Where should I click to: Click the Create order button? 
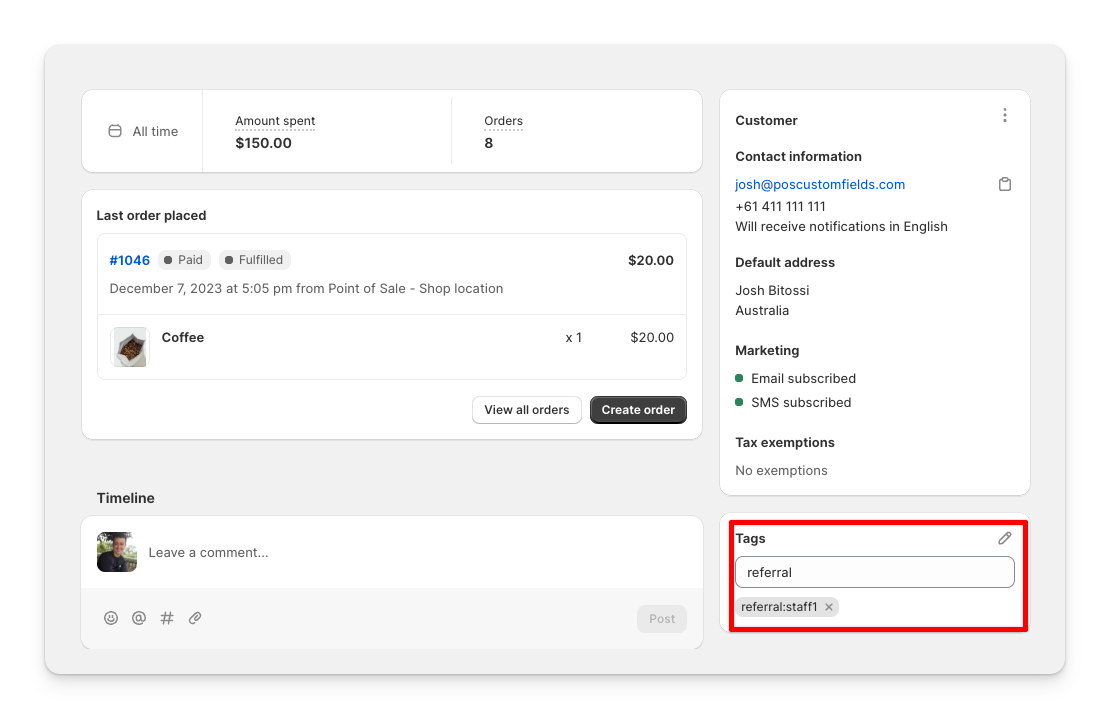[x=638, y=410]
